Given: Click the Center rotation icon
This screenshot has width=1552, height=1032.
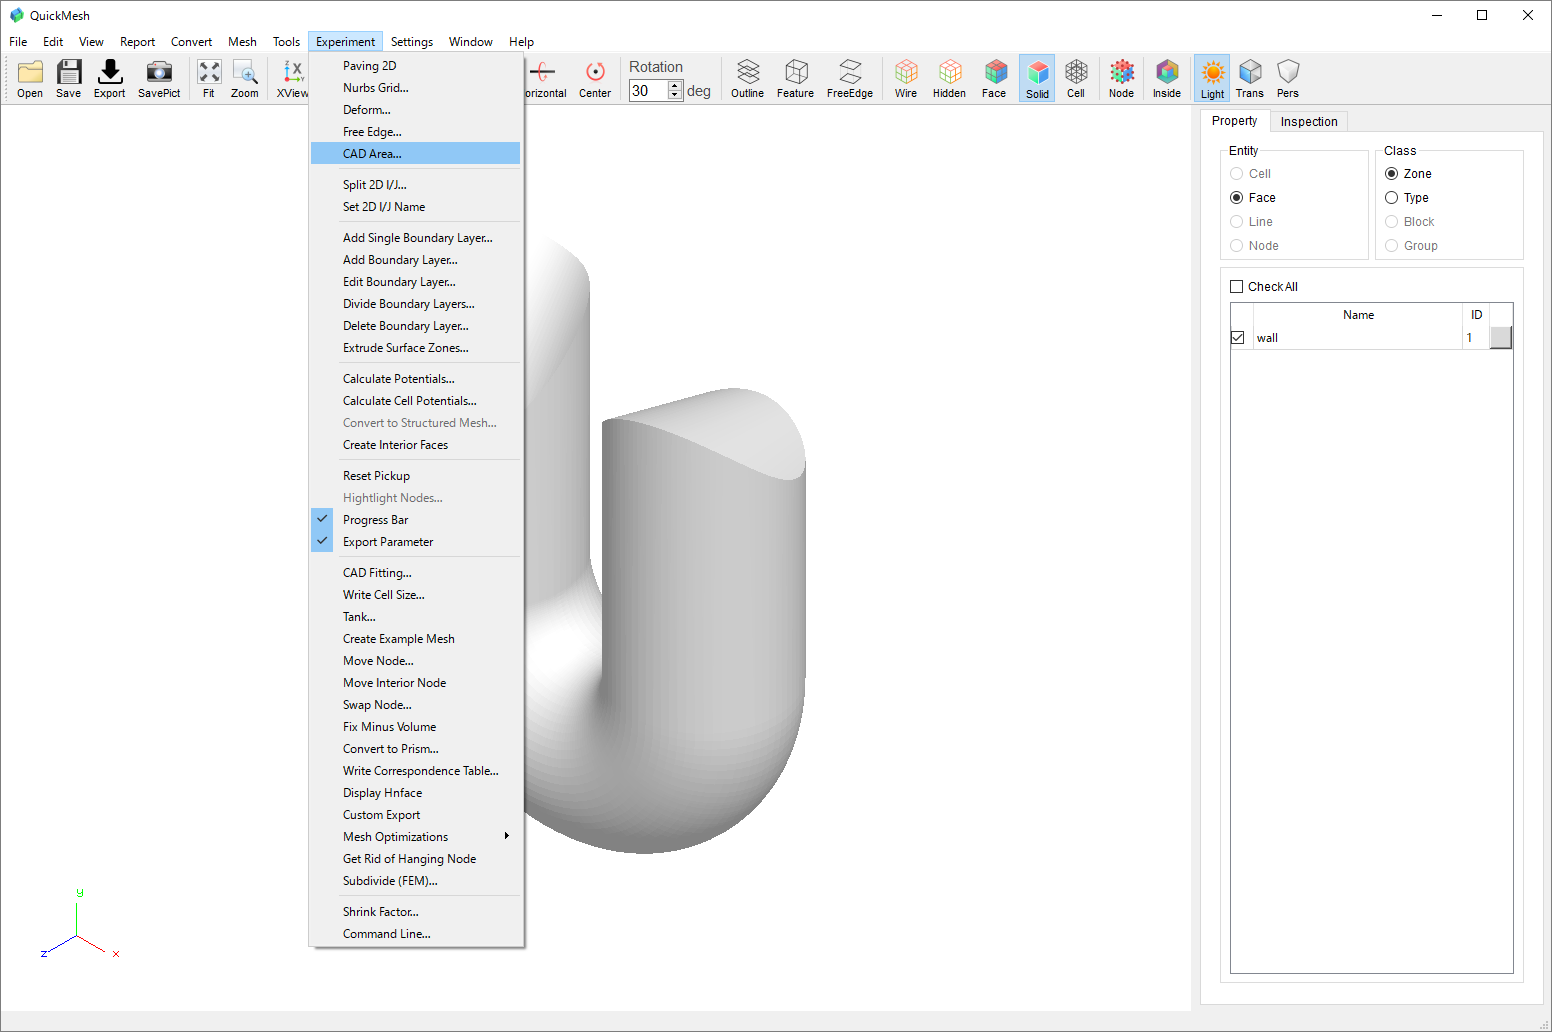Looking at the screenshot, I should 595,78.
